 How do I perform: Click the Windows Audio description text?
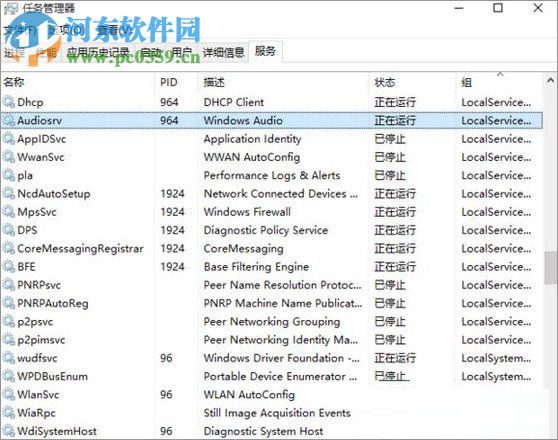243,120
